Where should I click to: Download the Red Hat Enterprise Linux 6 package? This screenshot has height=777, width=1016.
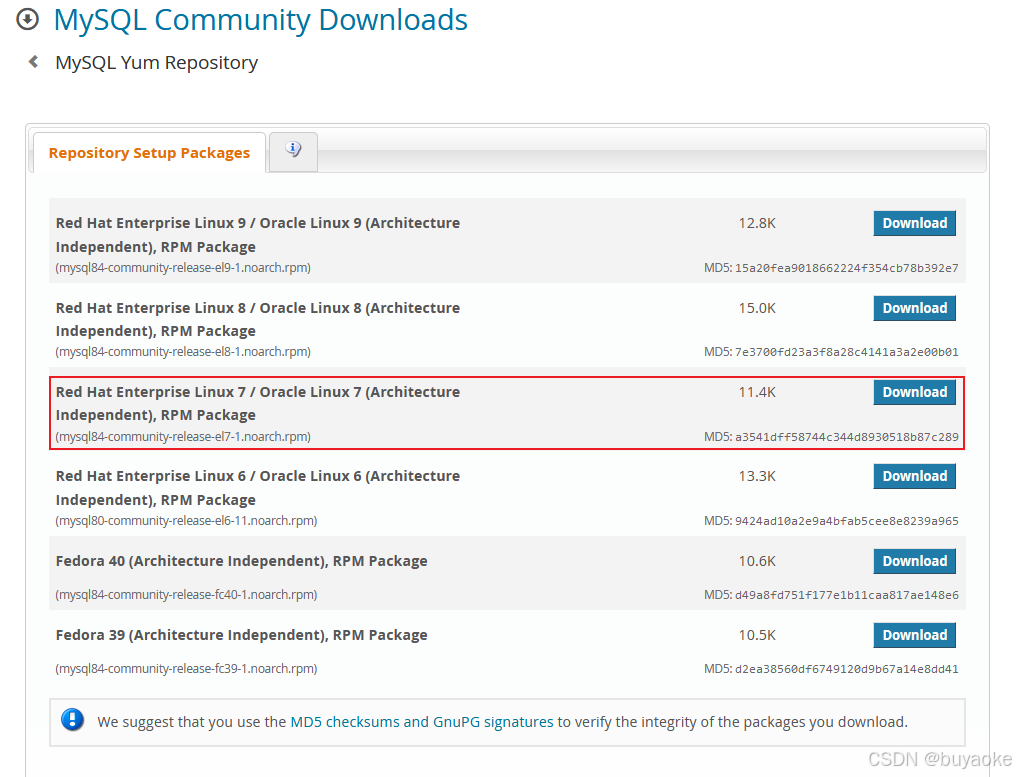(x=913, y=476)
